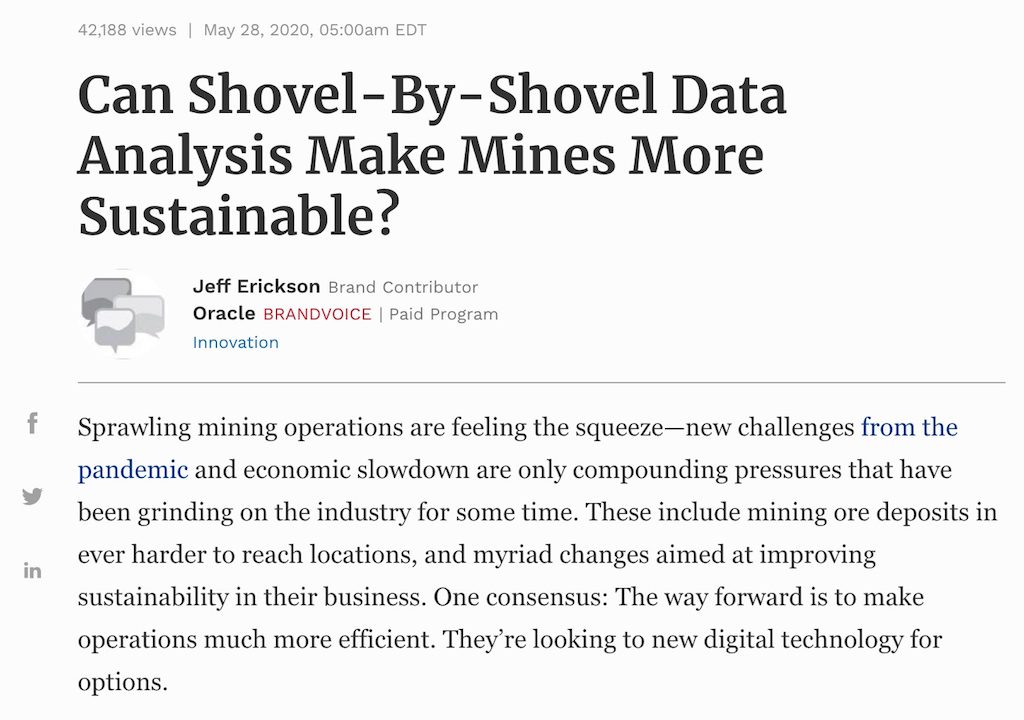The height and width of the screenshot is (720, 1024).
Task: Open the Oracle brand link
Action: 223,314
